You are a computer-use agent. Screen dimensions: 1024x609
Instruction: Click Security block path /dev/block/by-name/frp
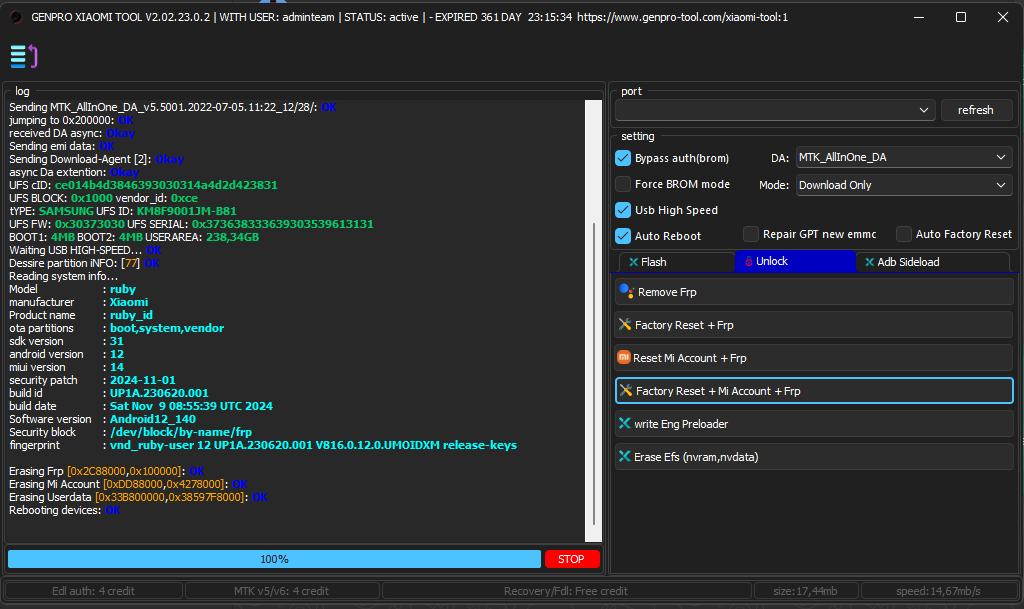click(x=181, y=432)
